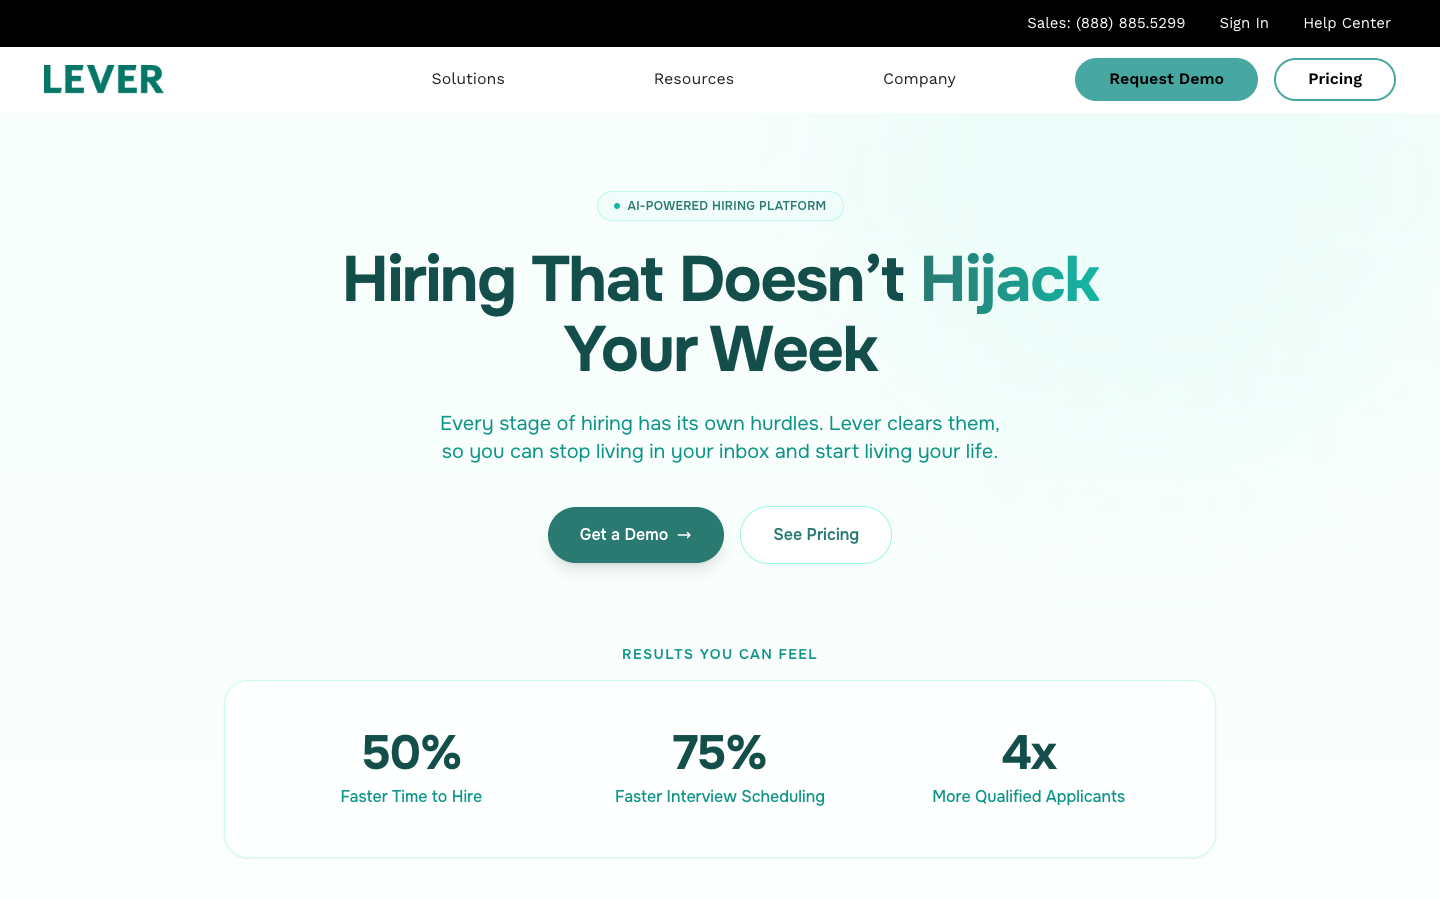The image size is (1440, 900).
Task: Click the 4x statistic figure
Action: [x=1028, y=752]
